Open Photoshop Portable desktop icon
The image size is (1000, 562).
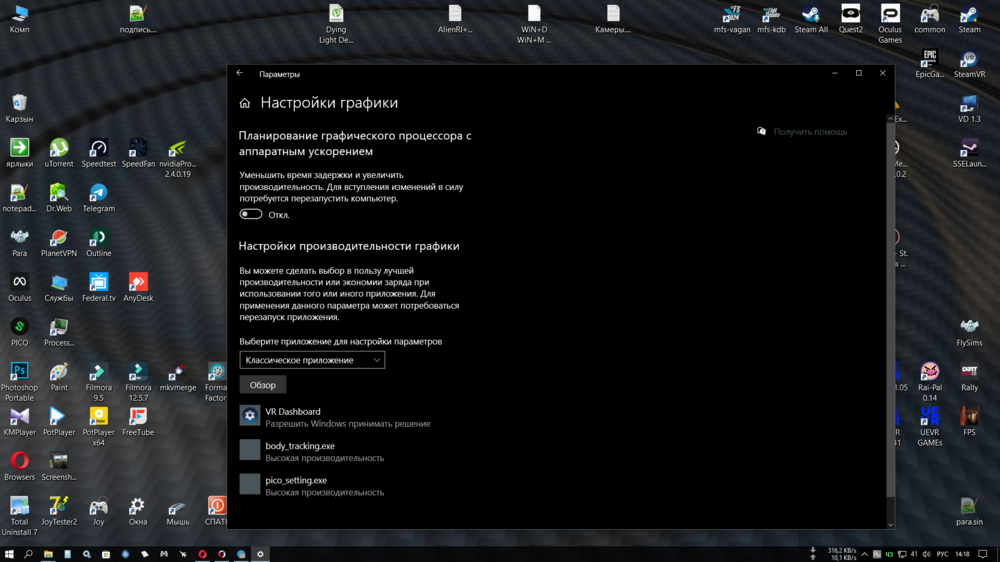[x=19, y=381]
